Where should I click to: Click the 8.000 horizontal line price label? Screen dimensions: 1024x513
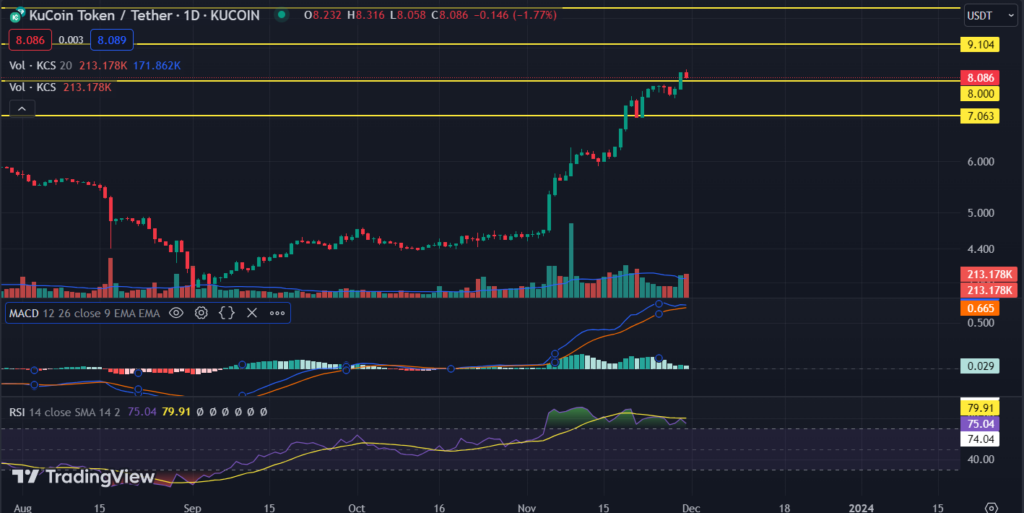[x=980, y=94]
